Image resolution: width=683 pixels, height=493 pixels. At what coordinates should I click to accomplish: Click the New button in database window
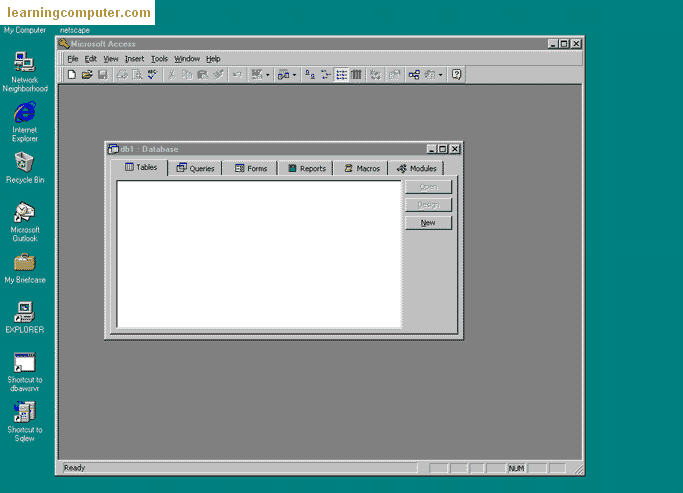tap(428, 223)
